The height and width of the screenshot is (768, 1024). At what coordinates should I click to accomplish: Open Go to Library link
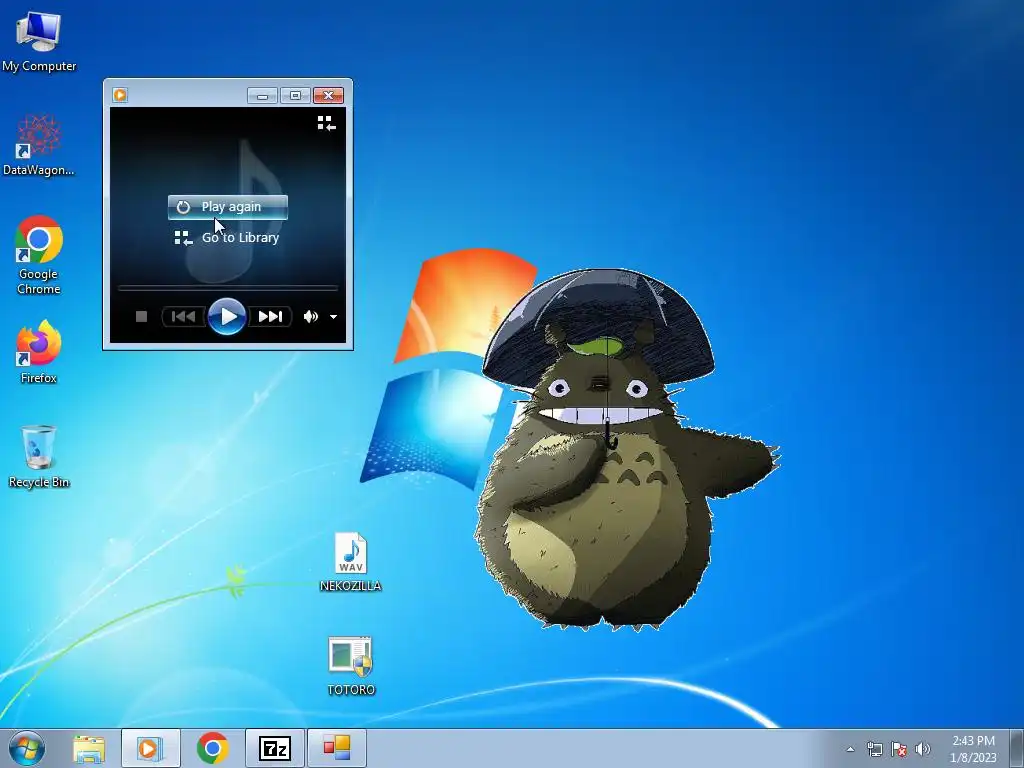click(x=227, y=238)
